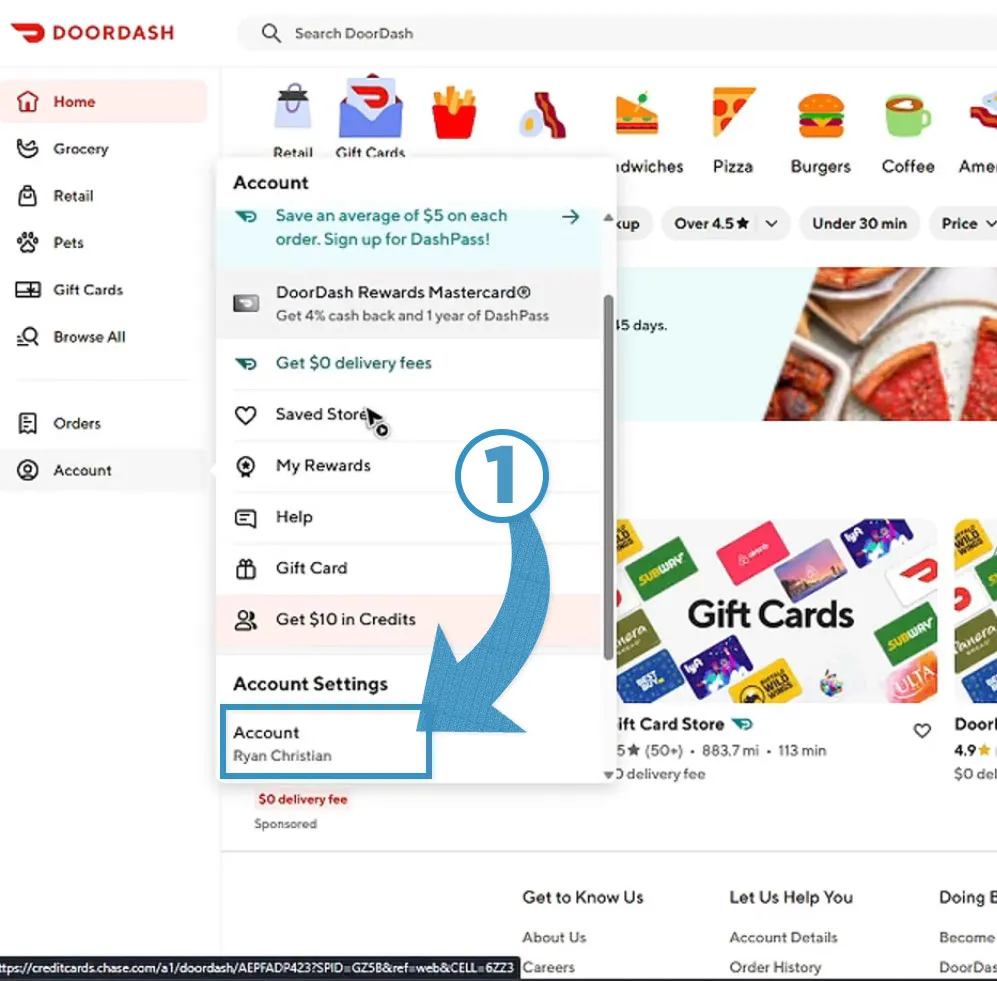Open Pets in the sidebar
997x981 pixels.
point(104,243)
